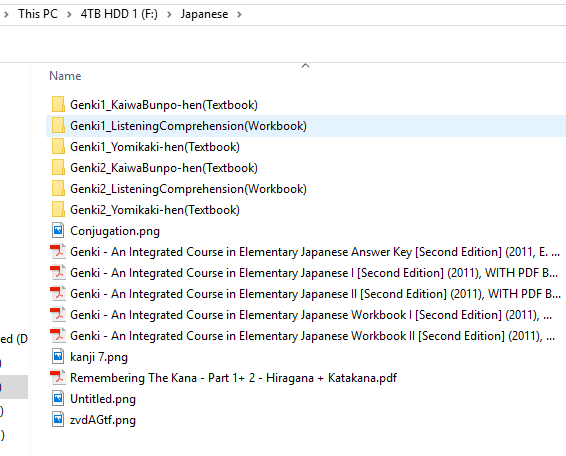
Task: Select the Genki2_Yomikaki-hen(Textbook) name text
Action: 155,210
